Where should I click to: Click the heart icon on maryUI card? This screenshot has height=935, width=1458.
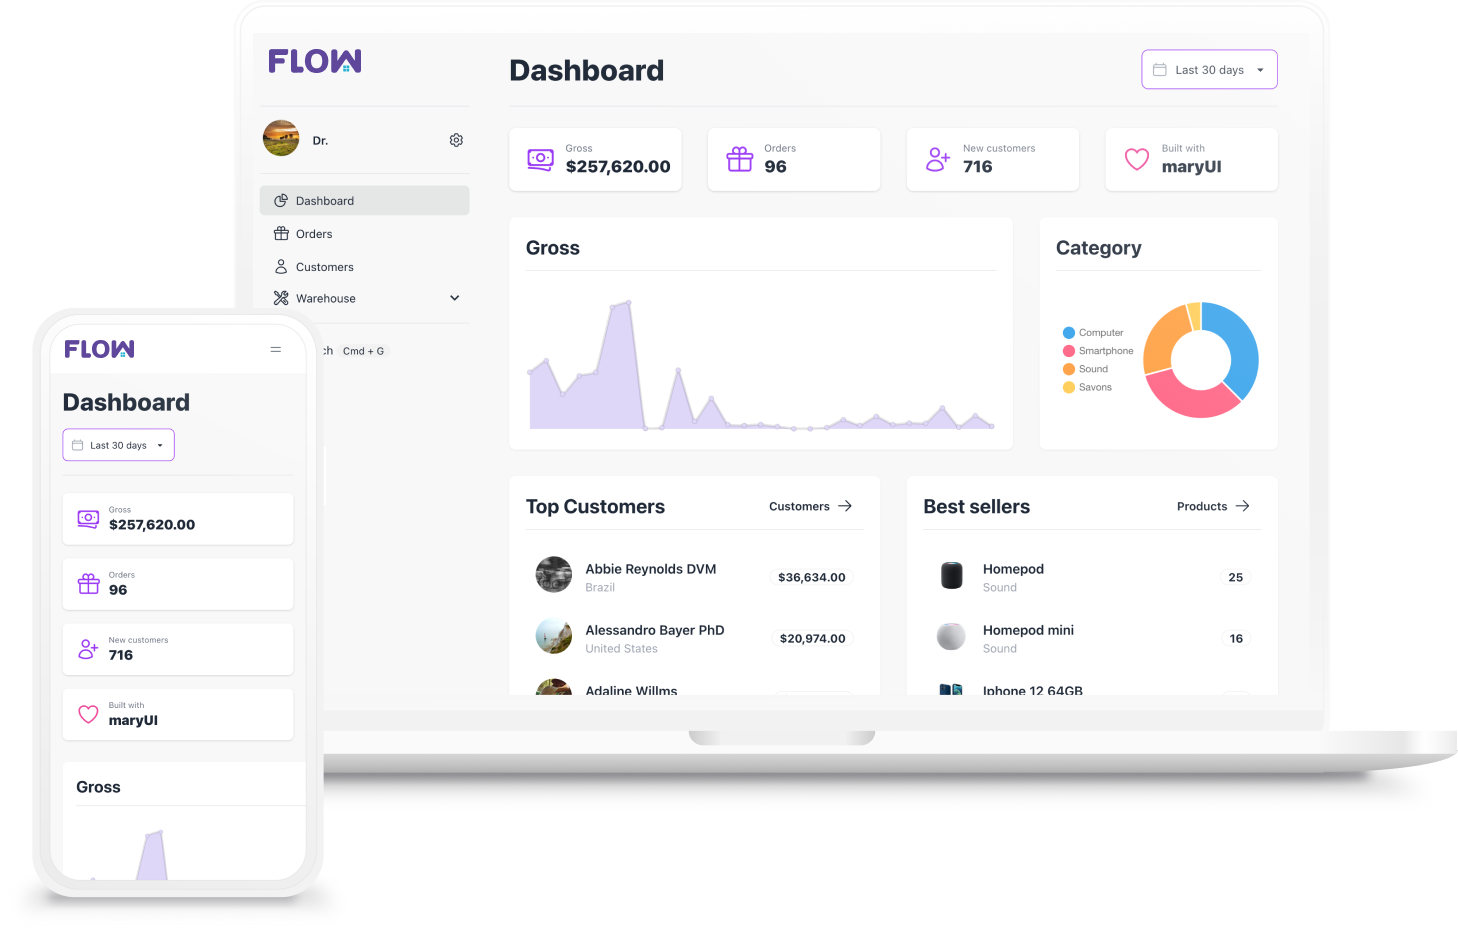(x=1136, y=159)
